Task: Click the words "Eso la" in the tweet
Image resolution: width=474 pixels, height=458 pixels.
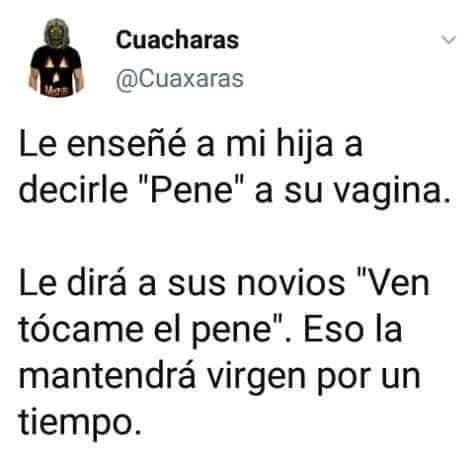Action: [353, 329]
